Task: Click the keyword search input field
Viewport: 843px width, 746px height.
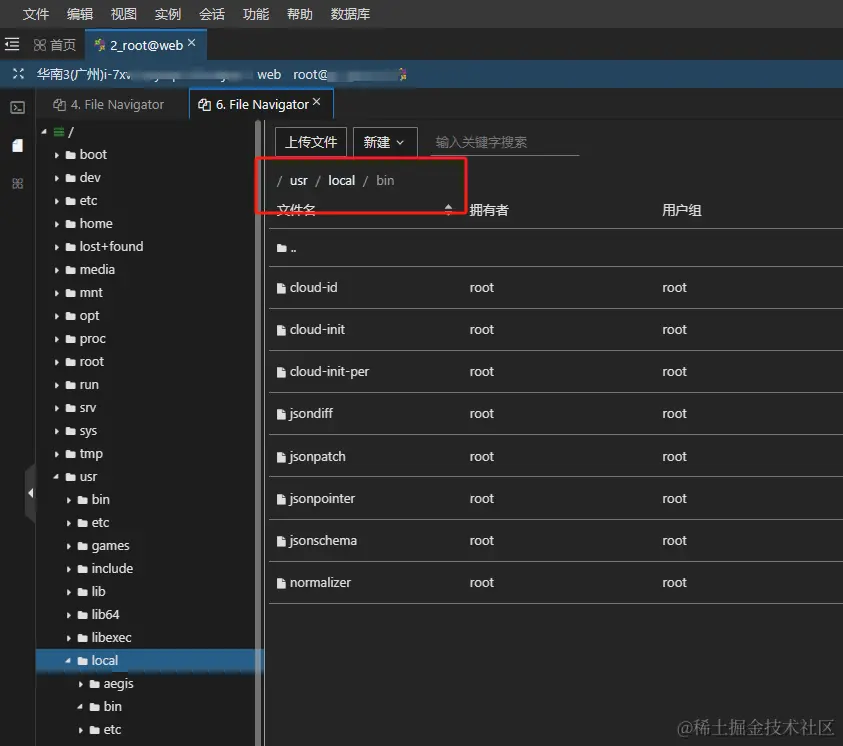Action: click(504, 142)
